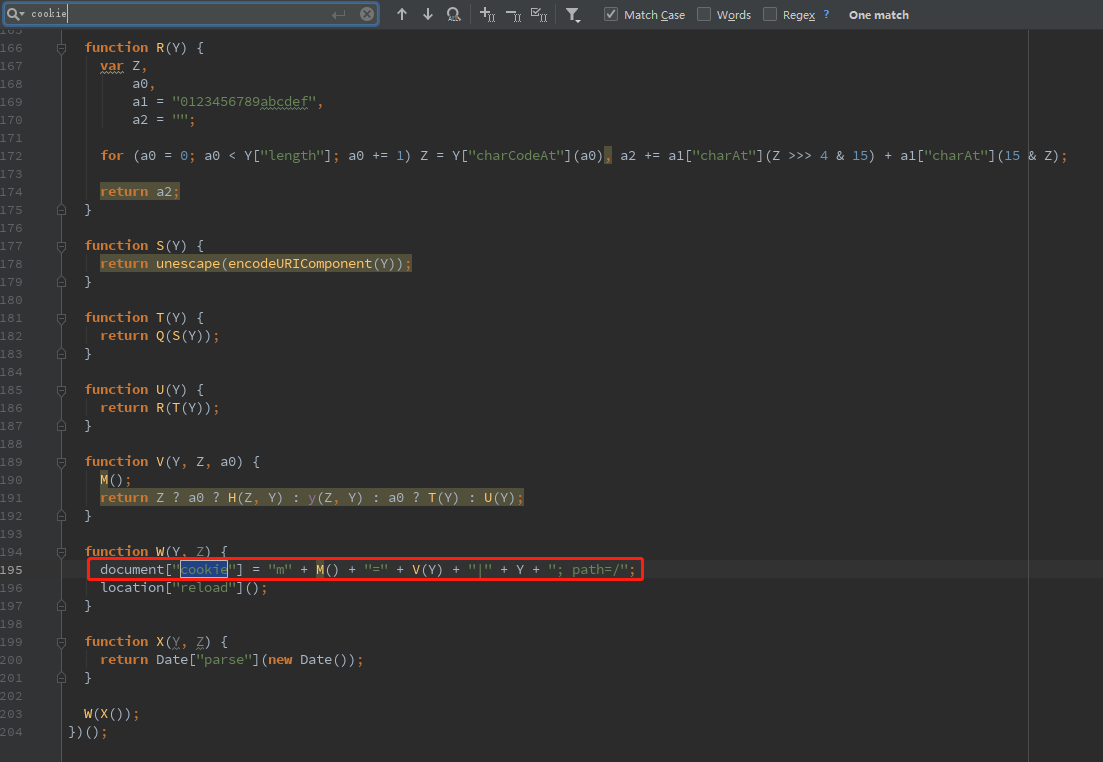This screenshot has width=1103, height=762.
Task: Unselect occurrence icon in search bar
Action: tap(513, 15)
